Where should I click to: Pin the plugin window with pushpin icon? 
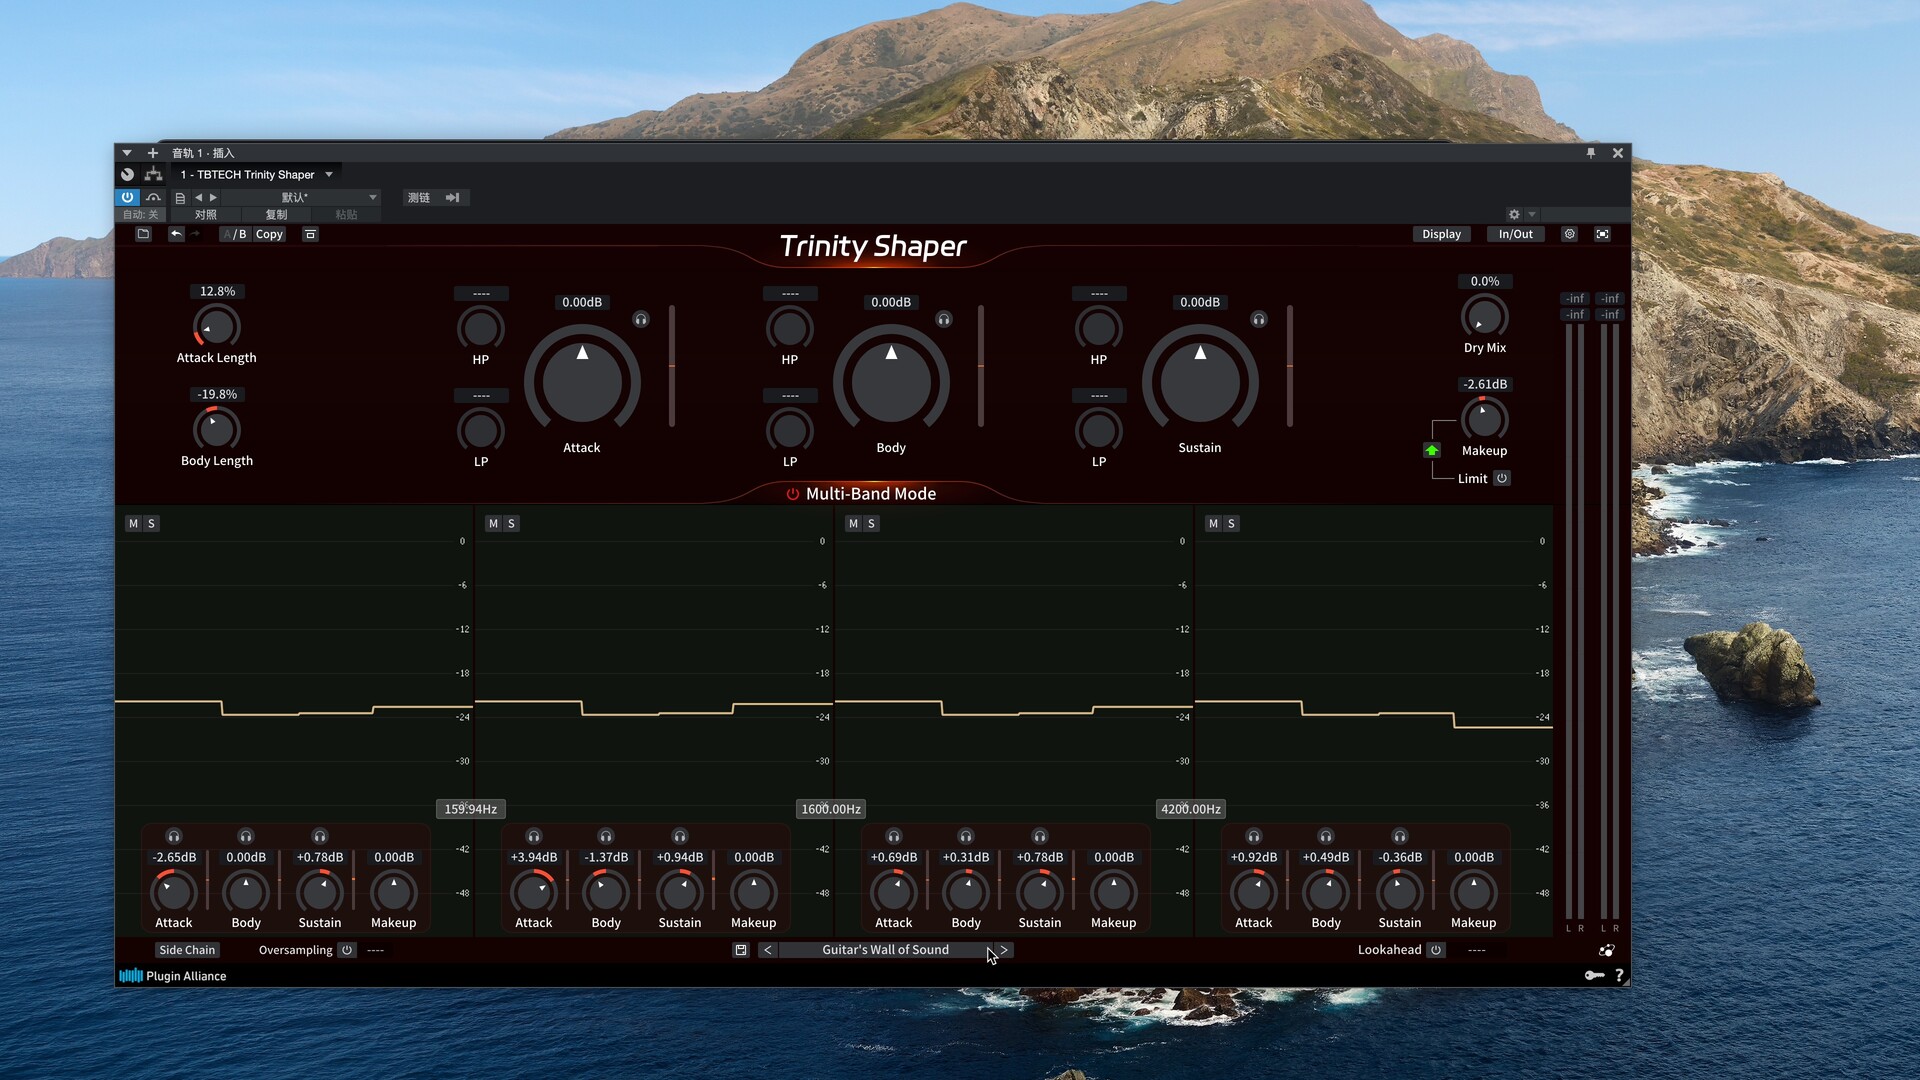point(1590,153)
